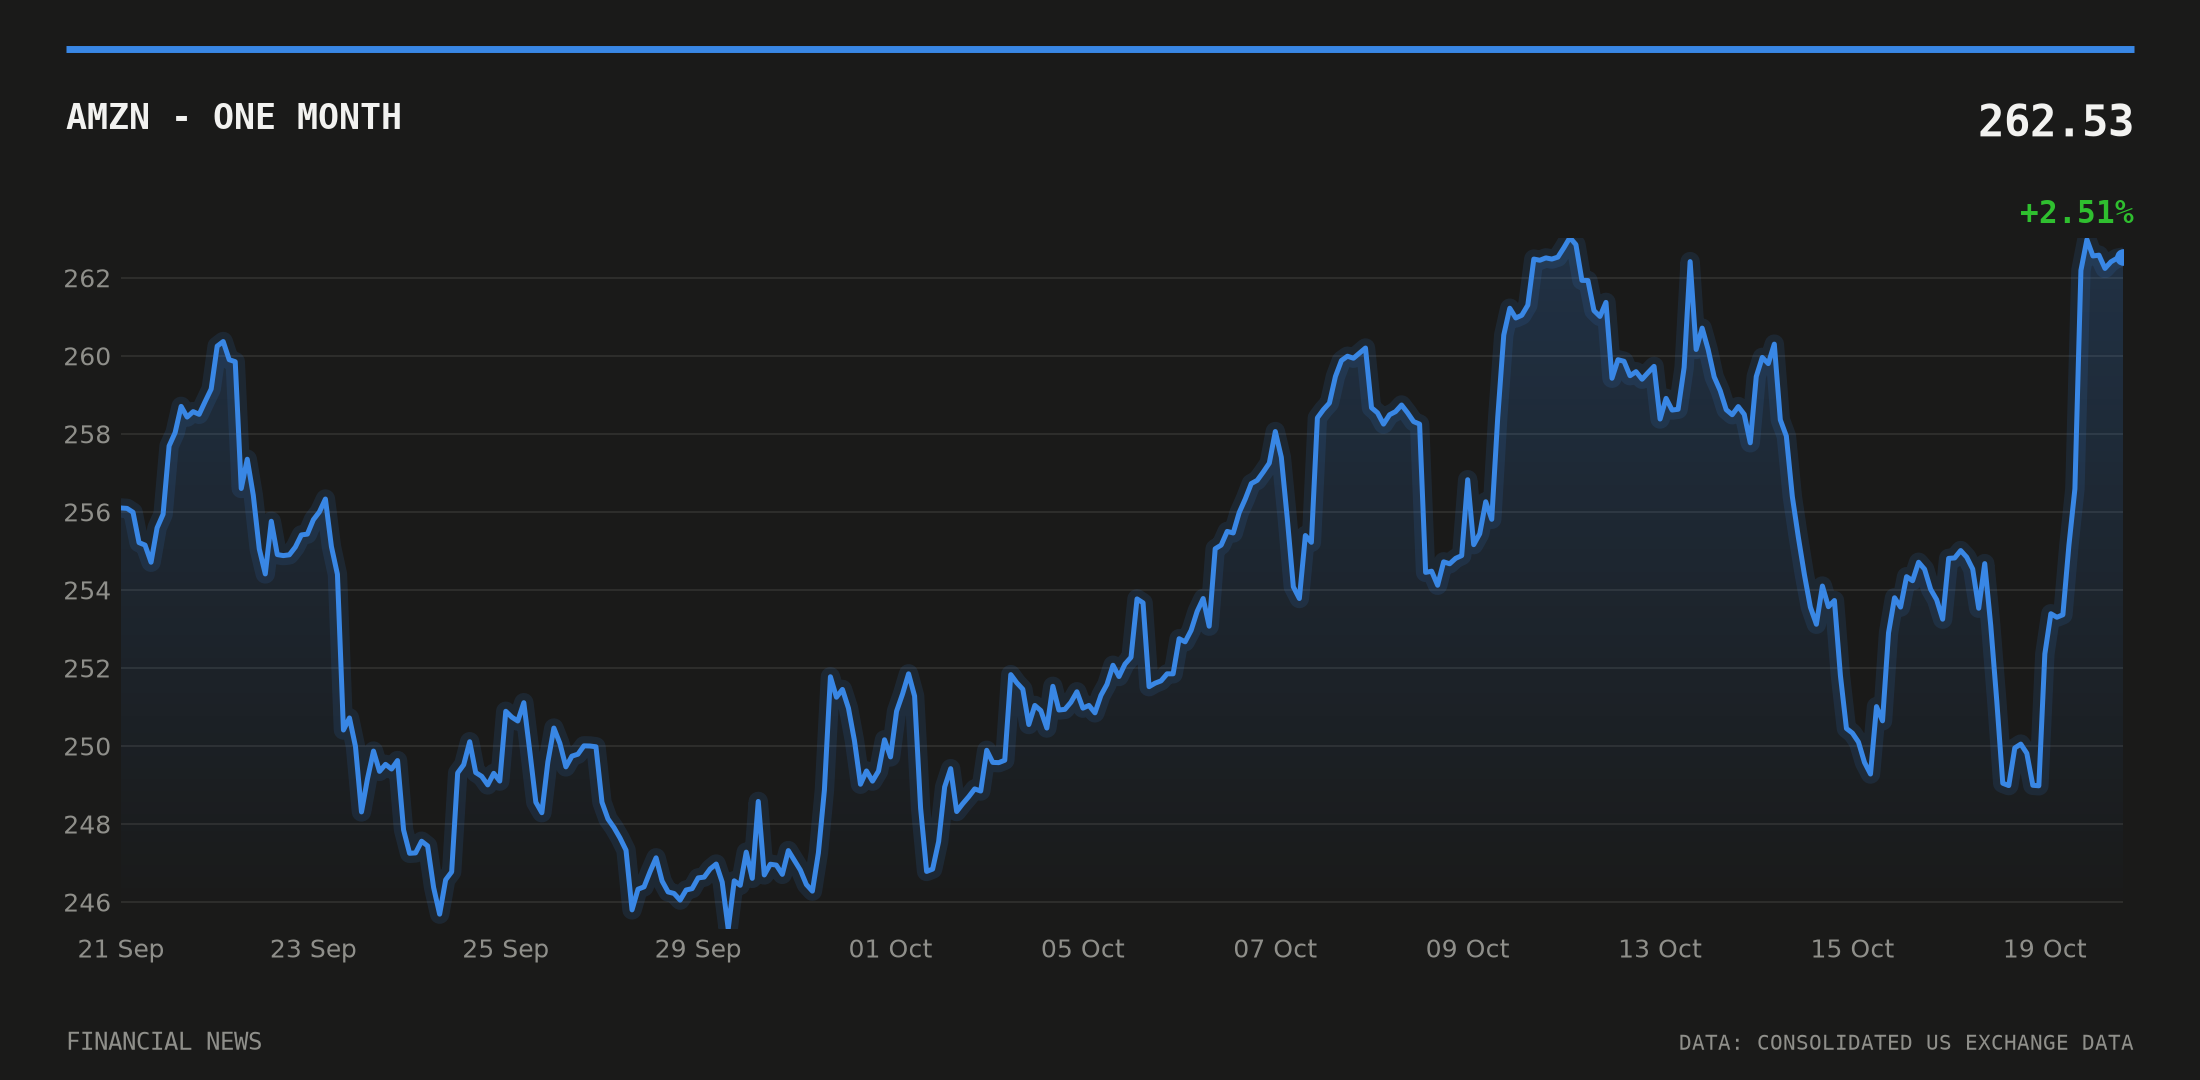
Task: Select the 05 Oct date label
Action: [1082, 949]
